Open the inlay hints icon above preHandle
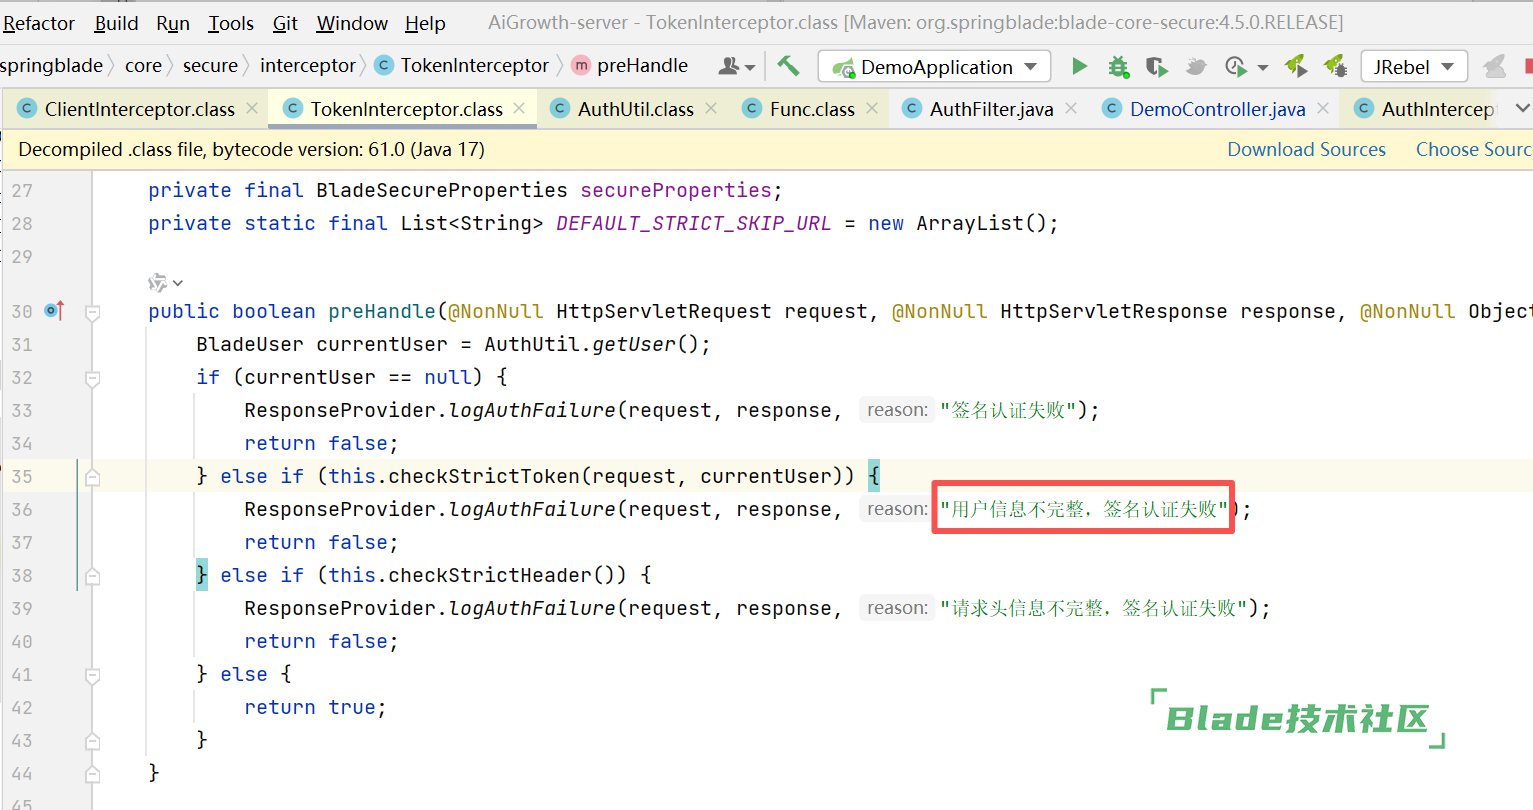The width and height of the screenshot is (1533, 810). click(x=165, y=283)
